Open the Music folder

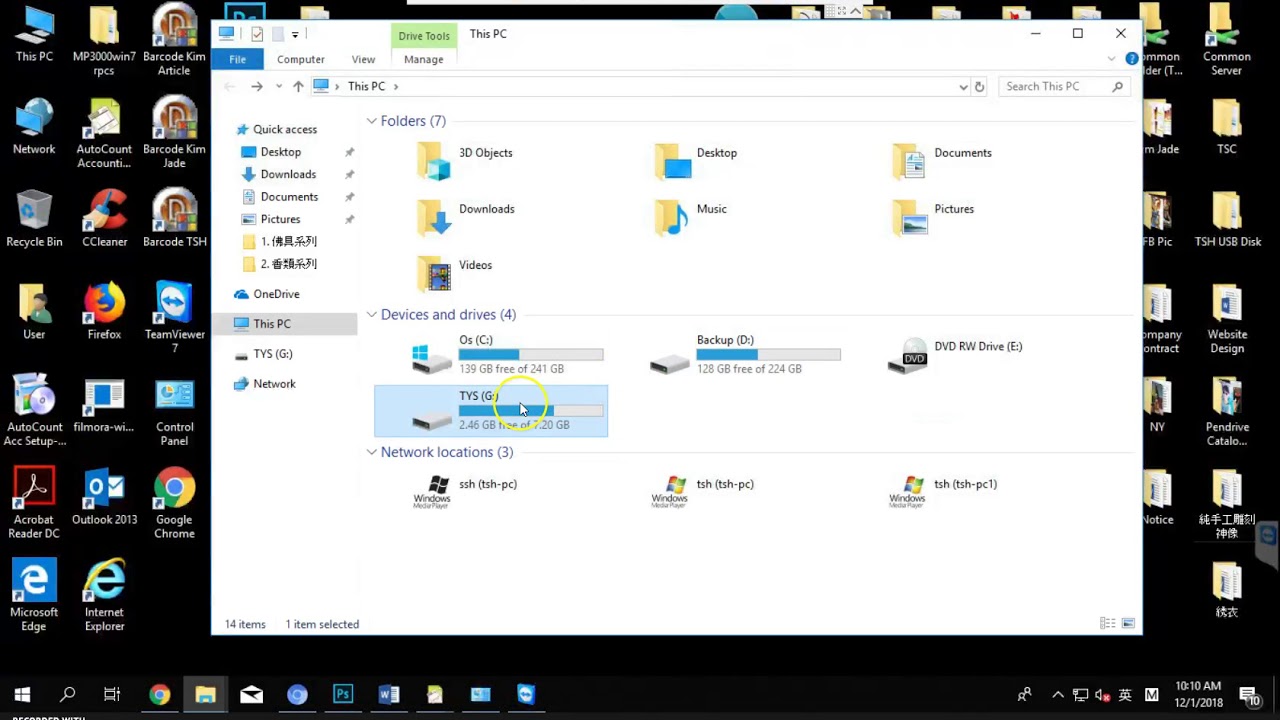(x=691, y=217)
